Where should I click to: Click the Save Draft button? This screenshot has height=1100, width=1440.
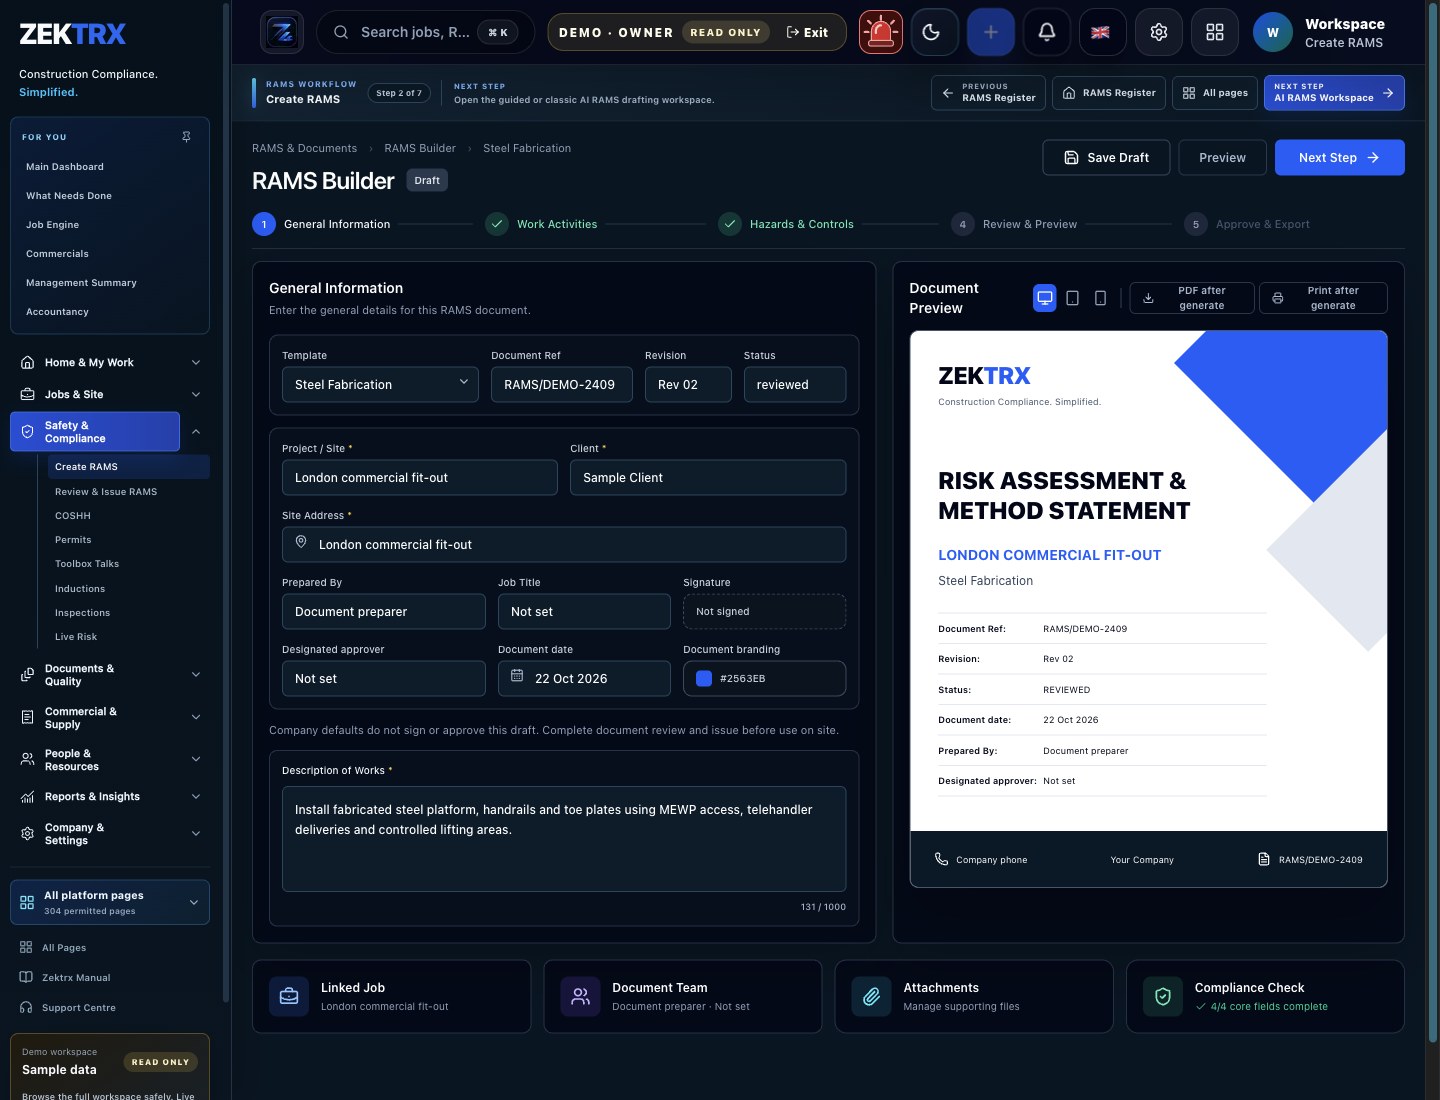1106,157
